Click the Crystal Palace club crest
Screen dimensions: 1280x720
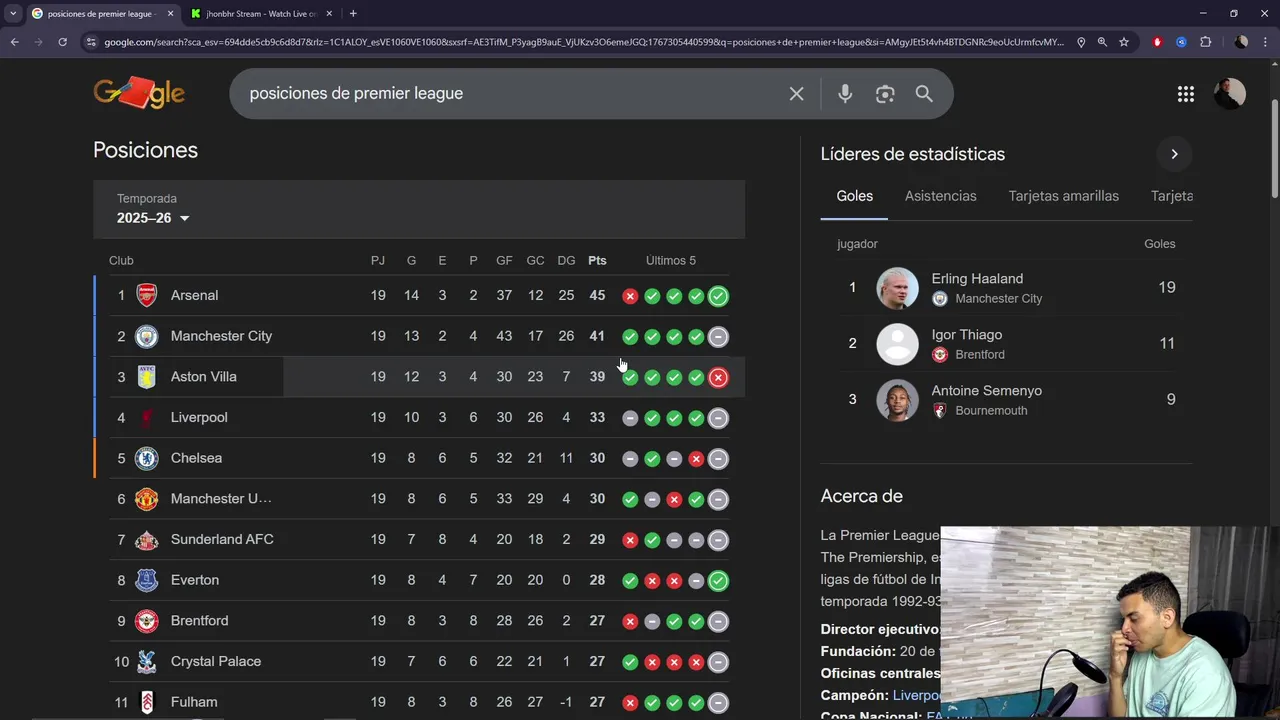pyautogui.click(x=147, y=661)
